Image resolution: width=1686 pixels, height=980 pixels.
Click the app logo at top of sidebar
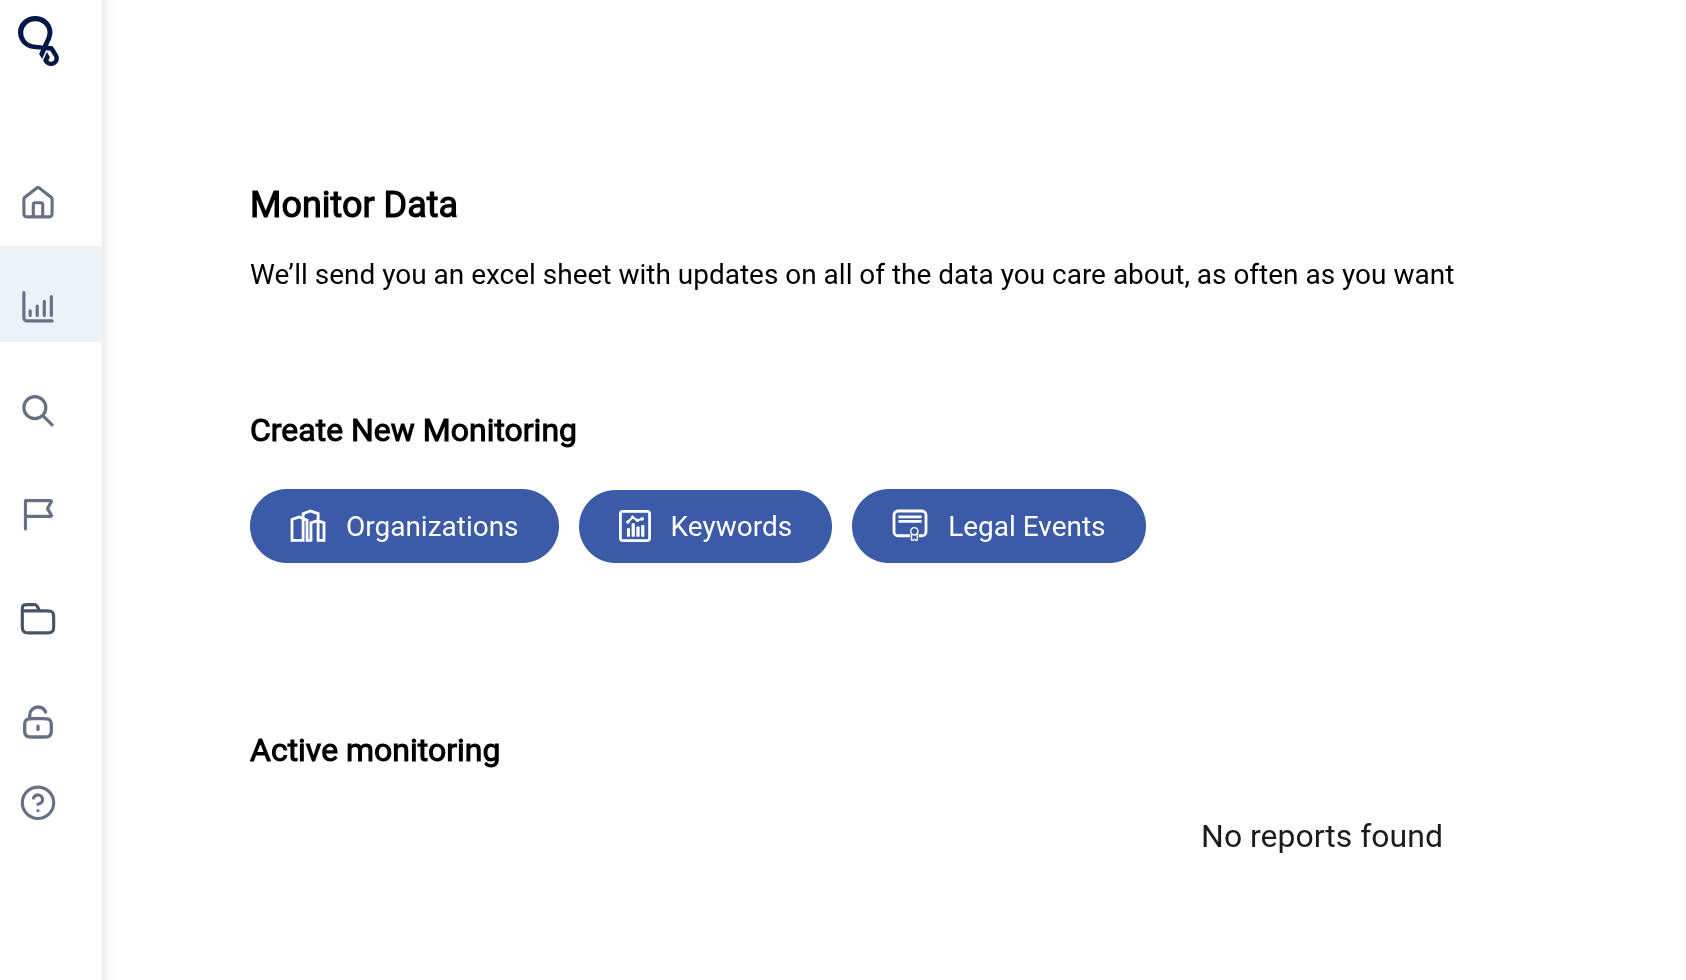(39, 41)
